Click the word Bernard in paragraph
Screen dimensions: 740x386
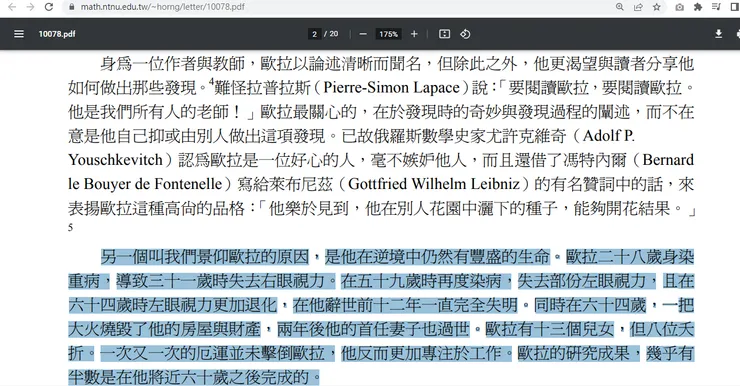pos(668,160)
